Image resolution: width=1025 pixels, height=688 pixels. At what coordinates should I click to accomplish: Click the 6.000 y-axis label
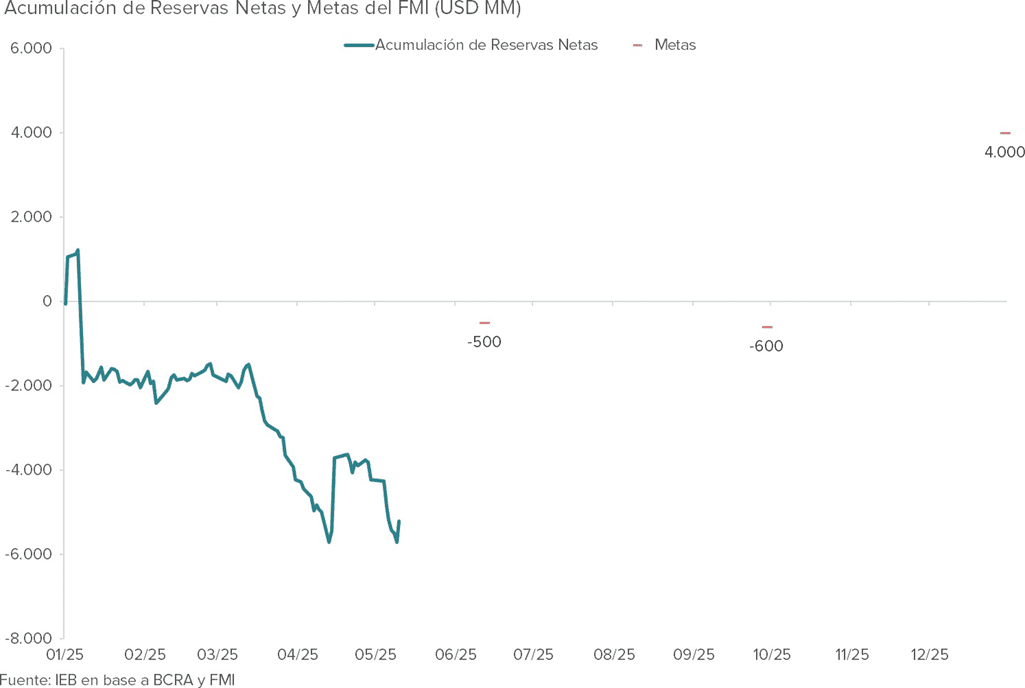tap(31, 48)
